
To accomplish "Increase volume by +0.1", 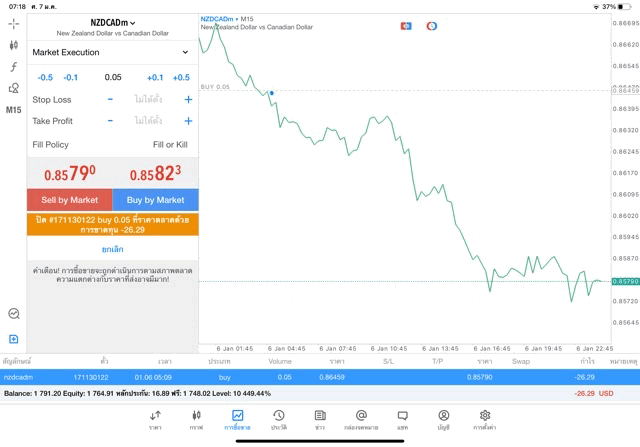I will pyautogui.click(x=155, y=77).
